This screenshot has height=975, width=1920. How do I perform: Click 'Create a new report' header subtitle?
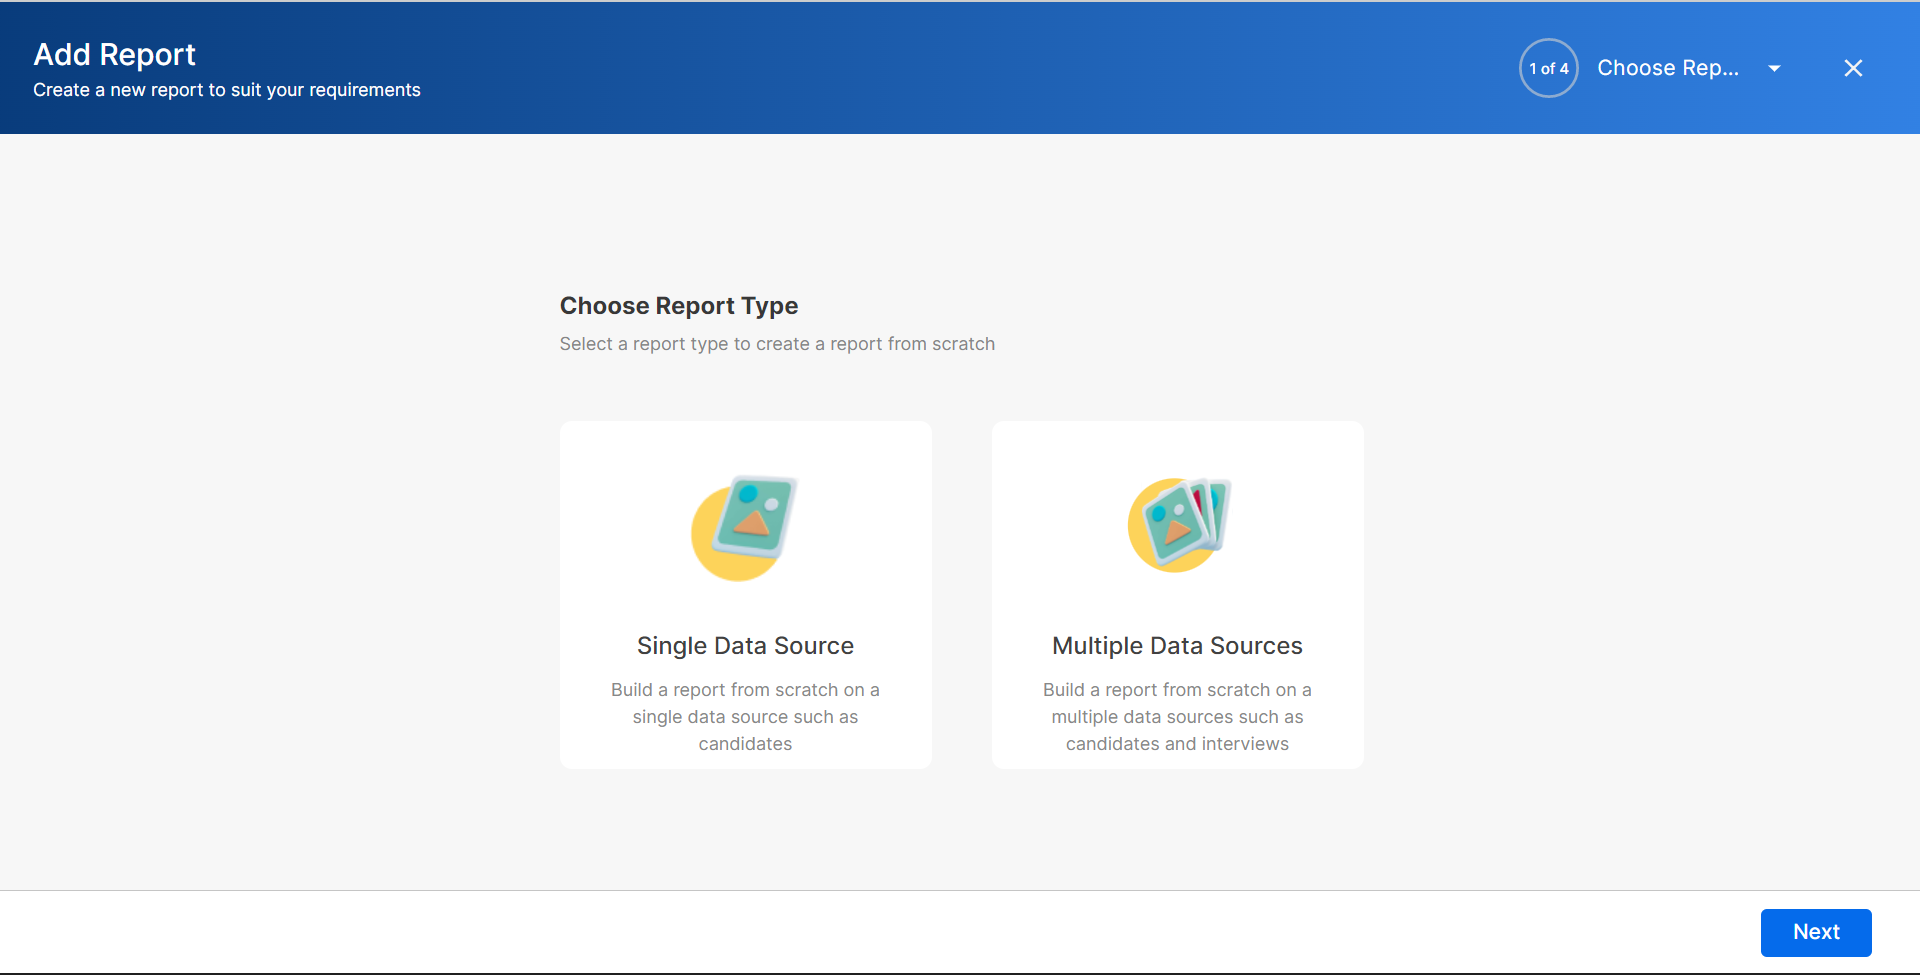click(226, 90)
